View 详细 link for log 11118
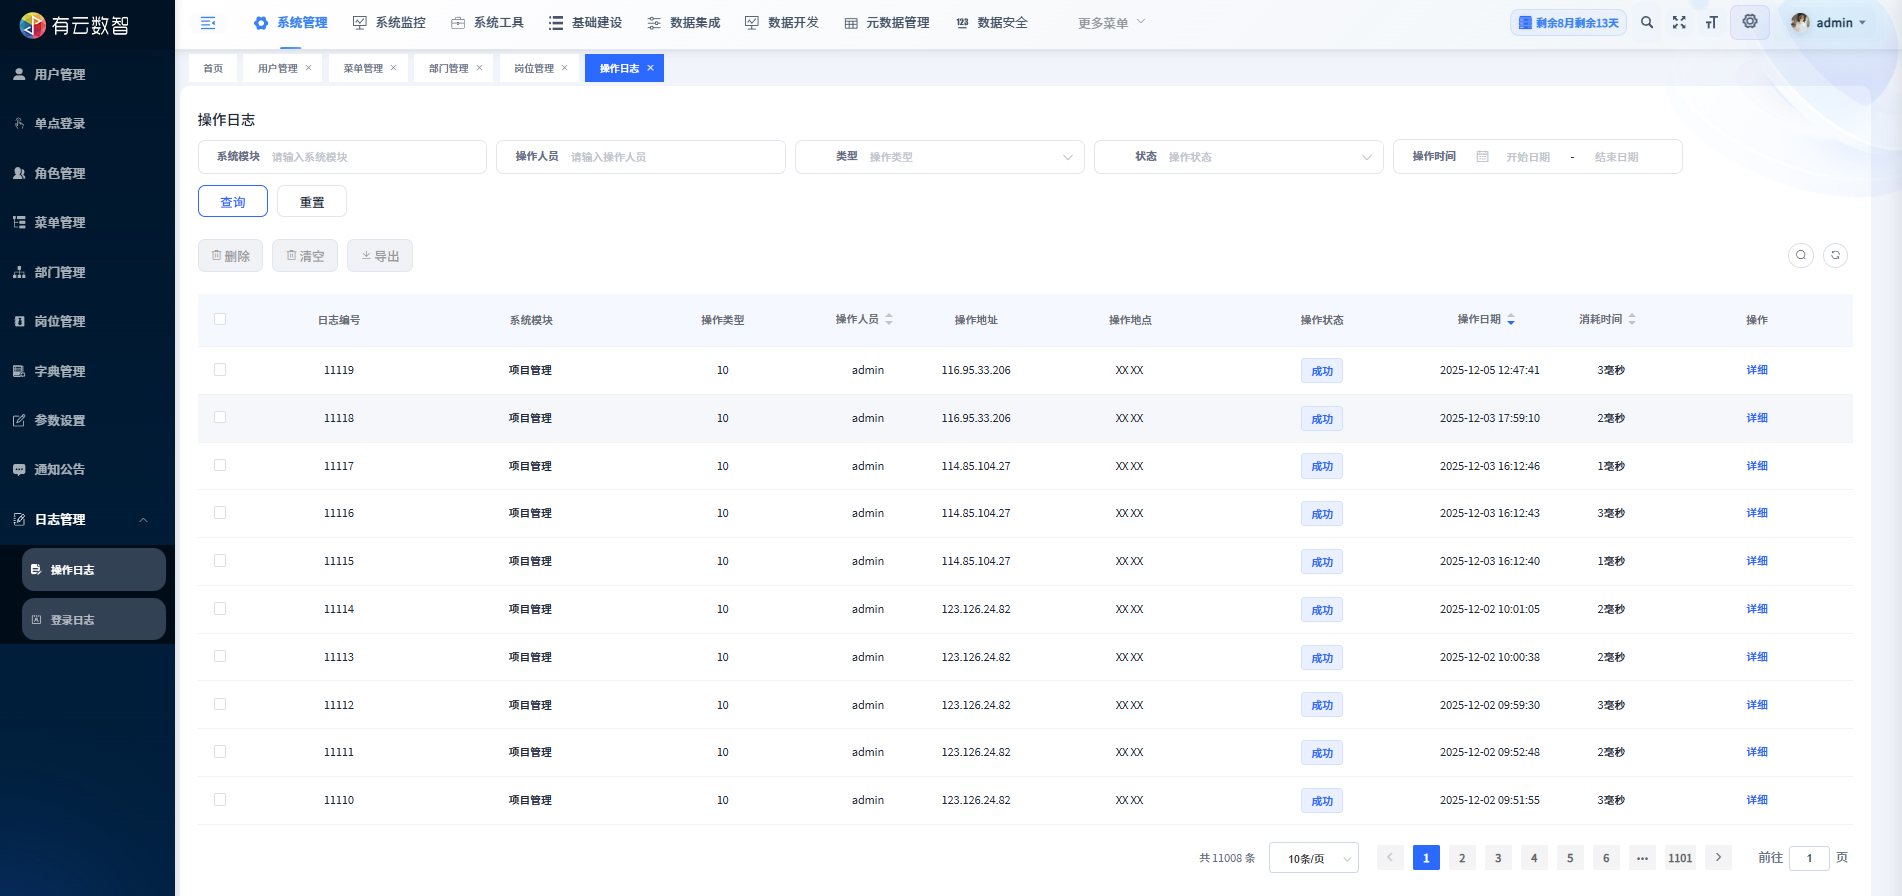Screen dimensions: 1902x896 click(1756, 418)
